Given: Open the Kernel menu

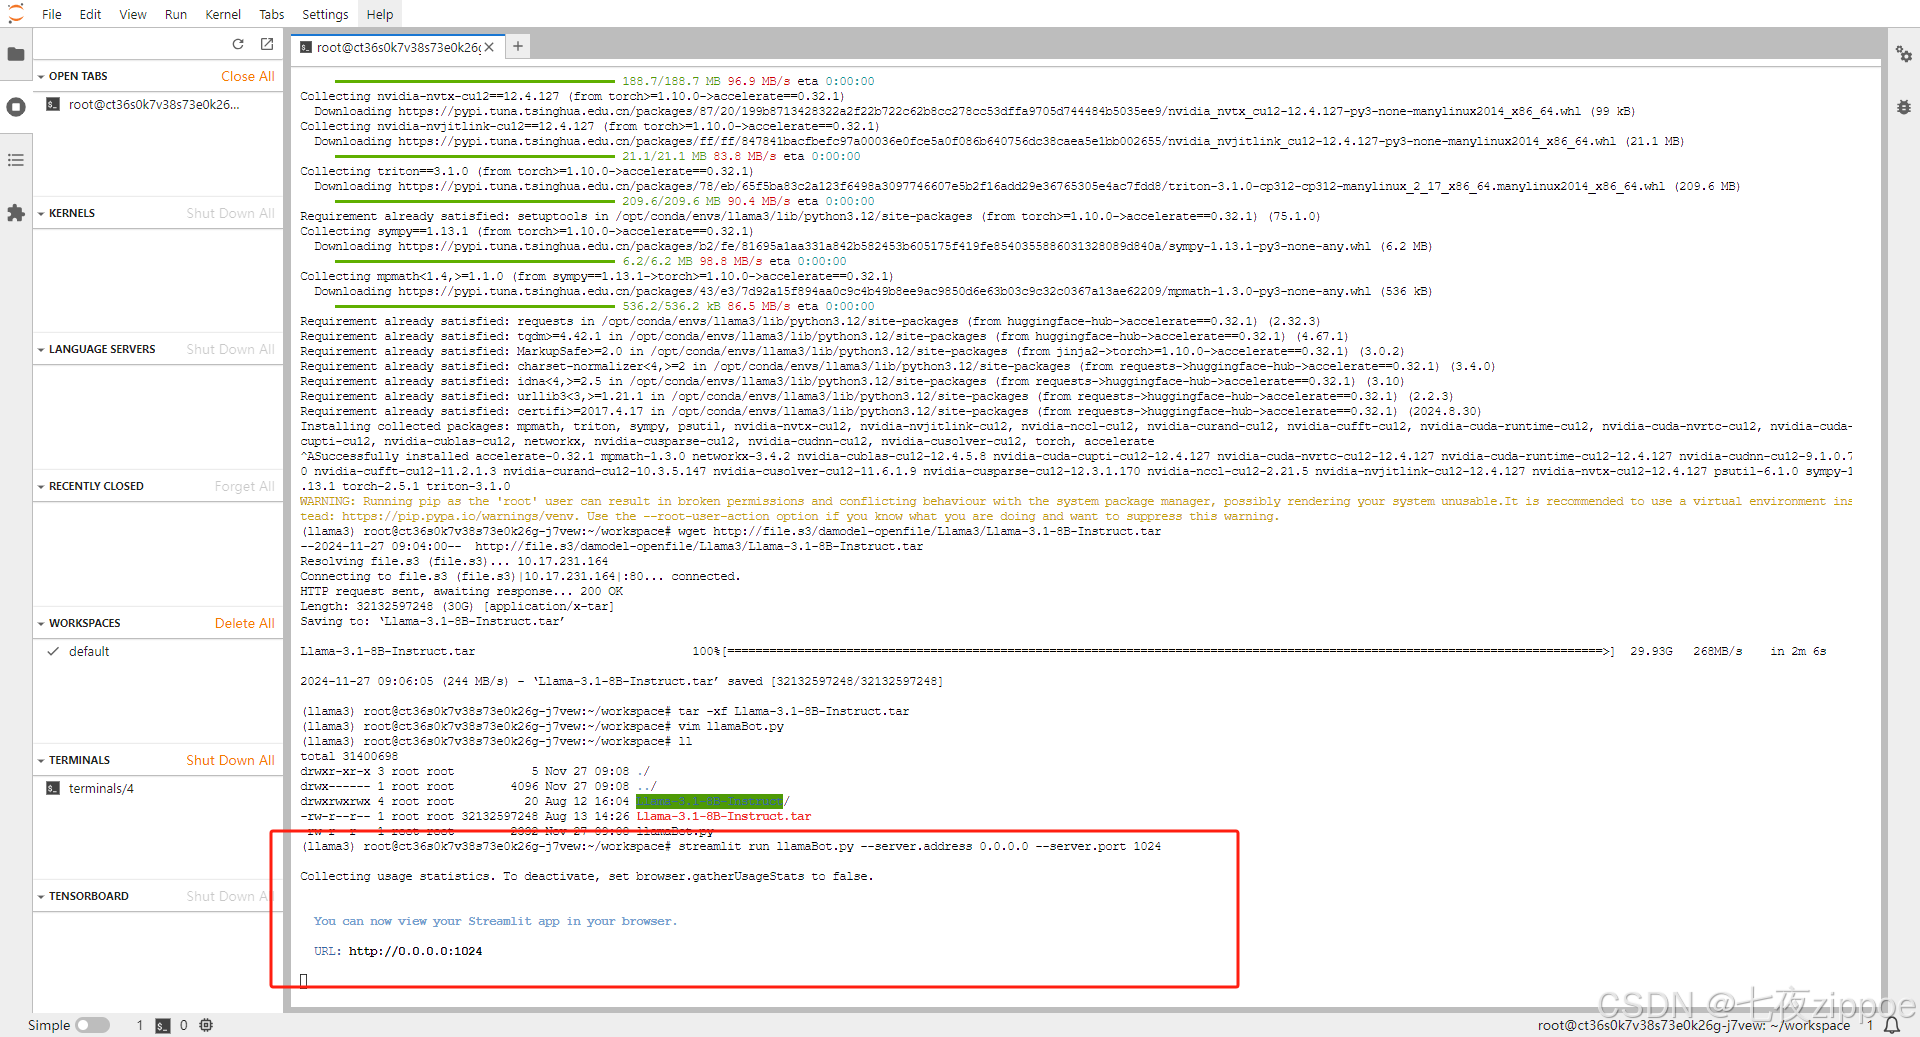Looking at the screenshot, I should (223, 14).
